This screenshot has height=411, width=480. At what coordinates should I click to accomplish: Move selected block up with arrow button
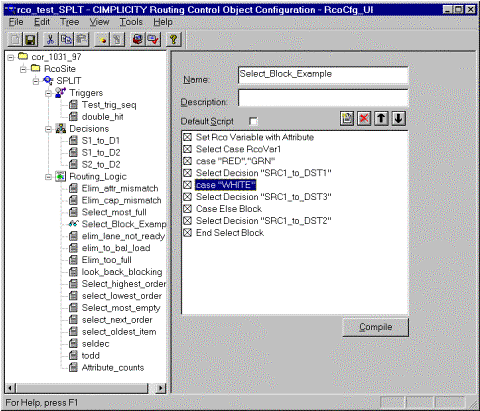[381, 118]
